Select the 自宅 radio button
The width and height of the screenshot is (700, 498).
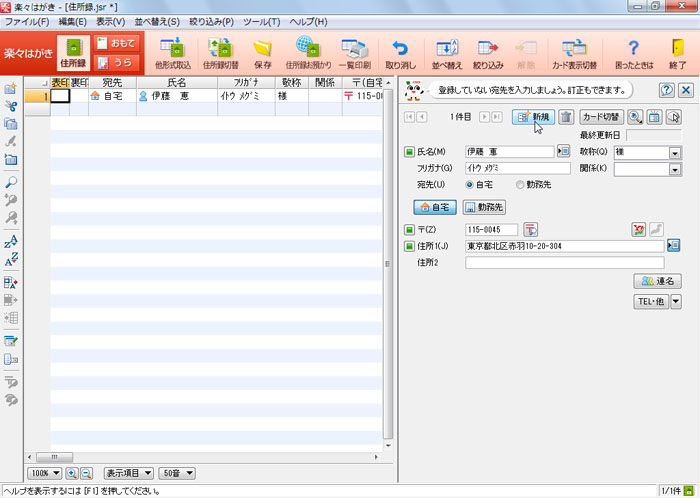coord(470,185)
